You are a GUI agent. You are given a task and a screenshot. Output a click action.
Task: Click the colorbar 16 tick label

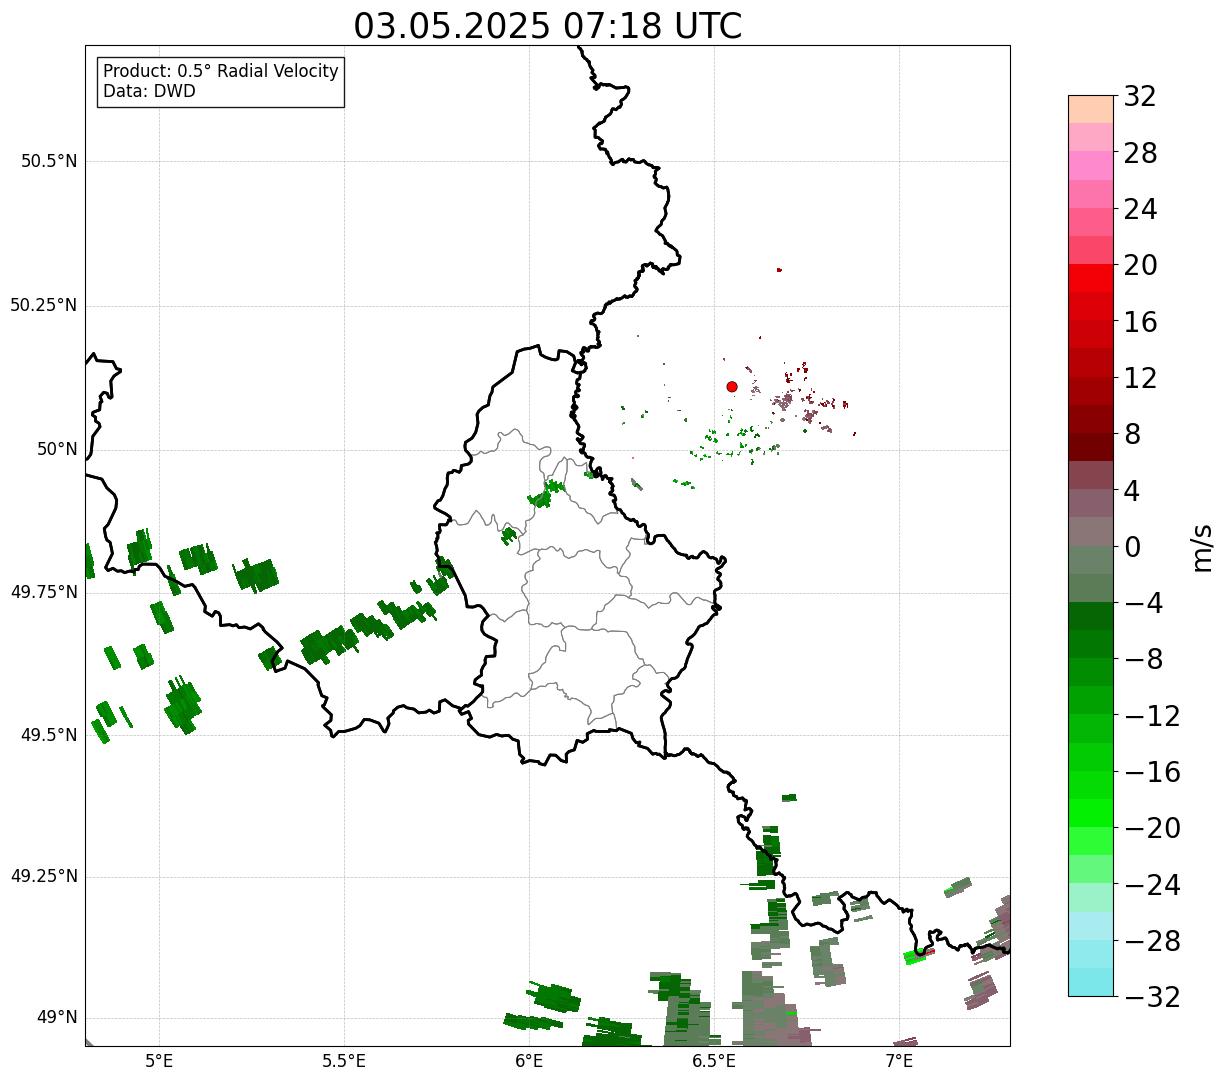(1140, 322)
